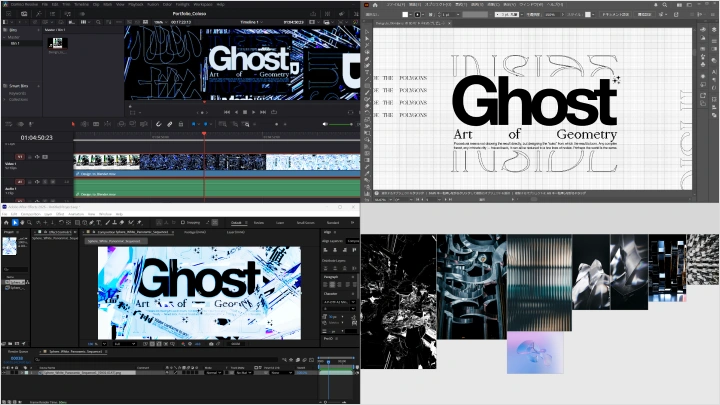Click the camera snapshot icon below After Effects viewer
This screenshot has width=720, height=405.
pyautogui.click(x=211, y=343)
